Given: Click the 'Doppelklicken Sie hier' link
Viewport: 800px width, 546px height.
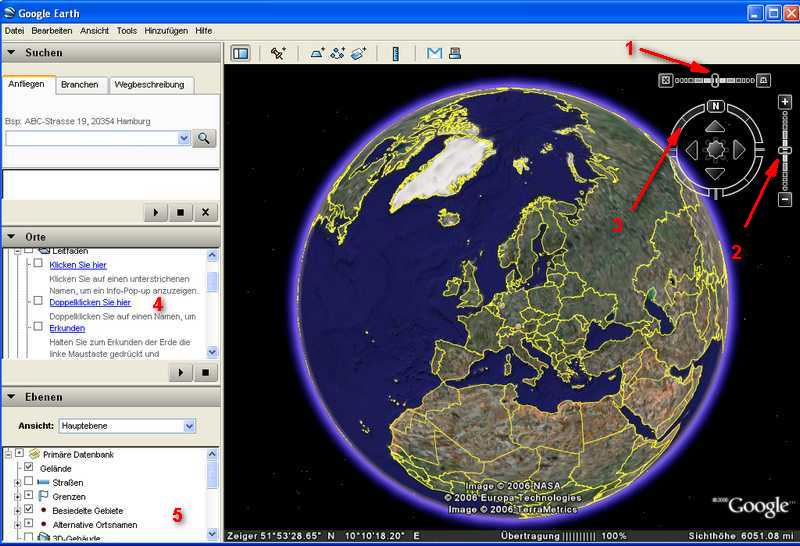Looking at the screenshot, I should pos(90,302).
